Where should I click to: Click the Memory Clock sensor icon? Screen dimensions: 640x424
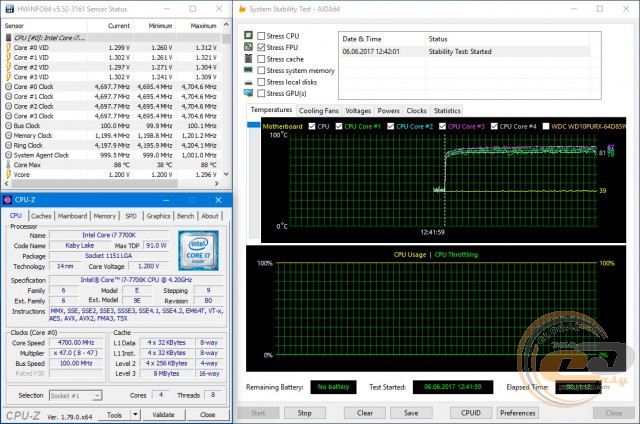[8, 135]
